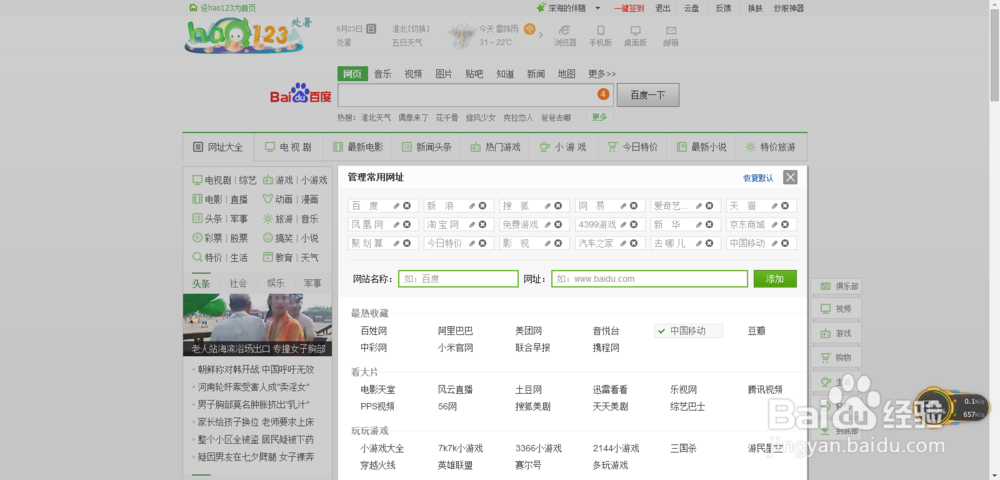Edit the 4399游戏 entry via pencil icon
1000x480 pixels.
tap(623, 224)
